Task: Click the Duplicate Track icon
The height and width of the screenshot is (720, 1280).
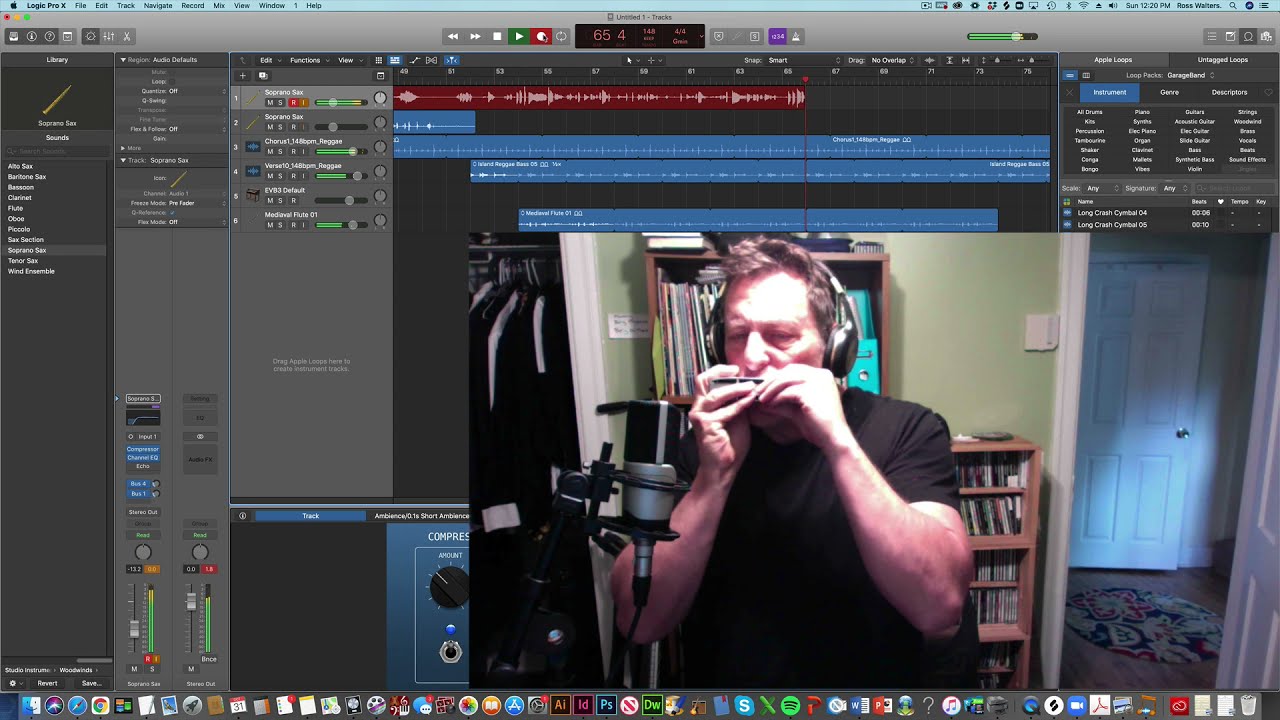Action: (x=263, y=75)
